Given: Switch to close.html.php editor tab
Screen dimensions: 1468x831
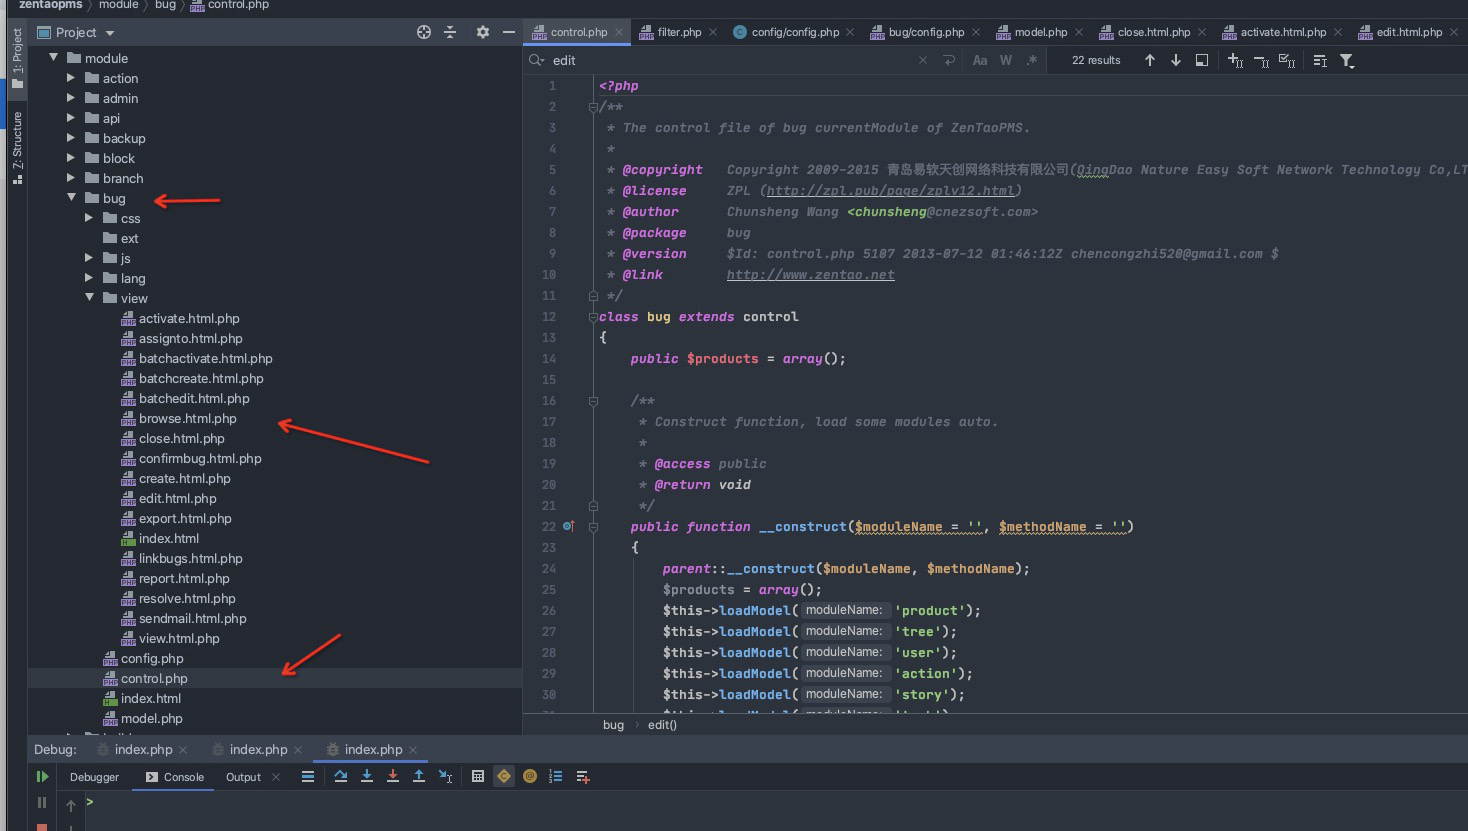Looking at the screenshot, I should click(x=1154, y=32).
